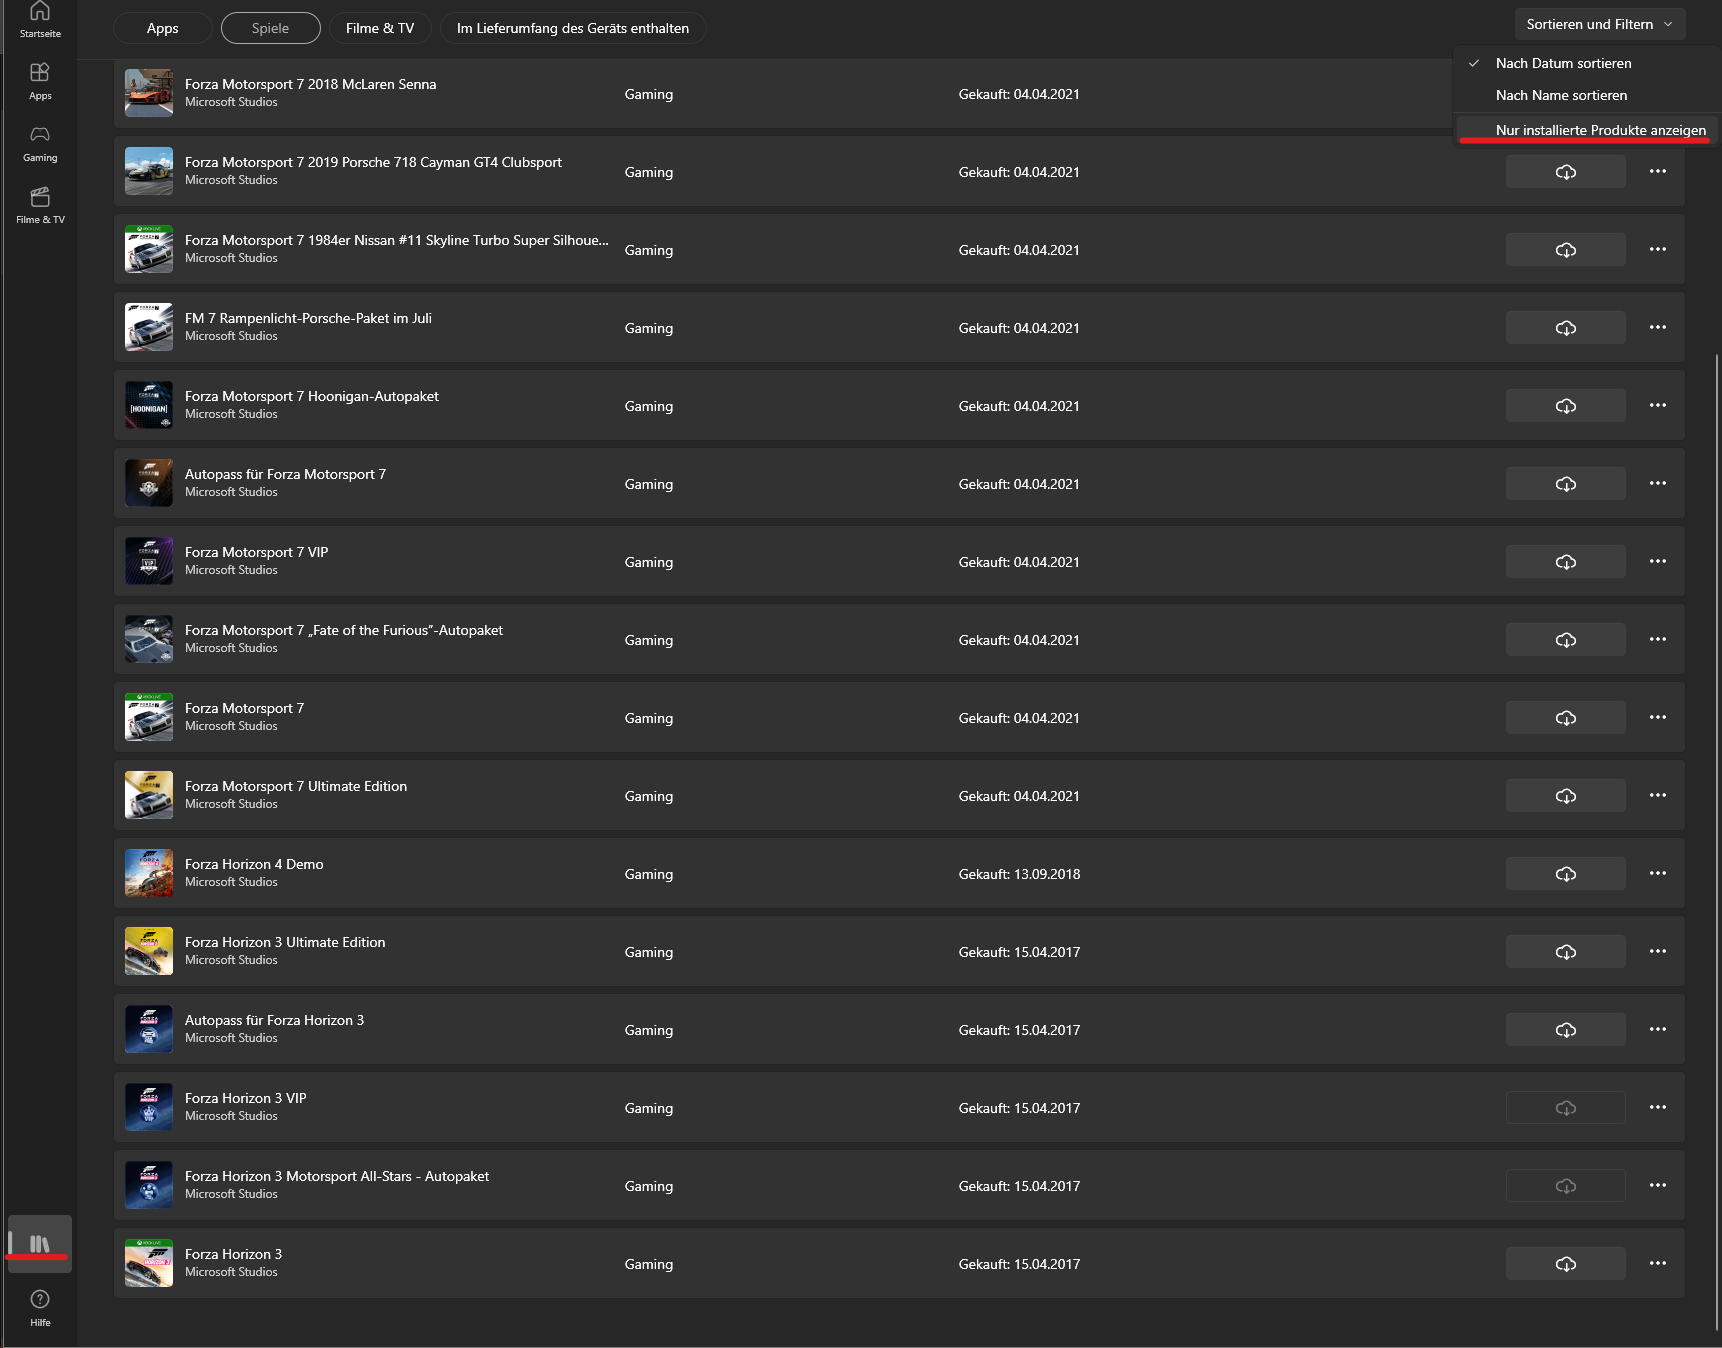Expand the Sortieren und Filtern dropdown

coord(1600,24)
